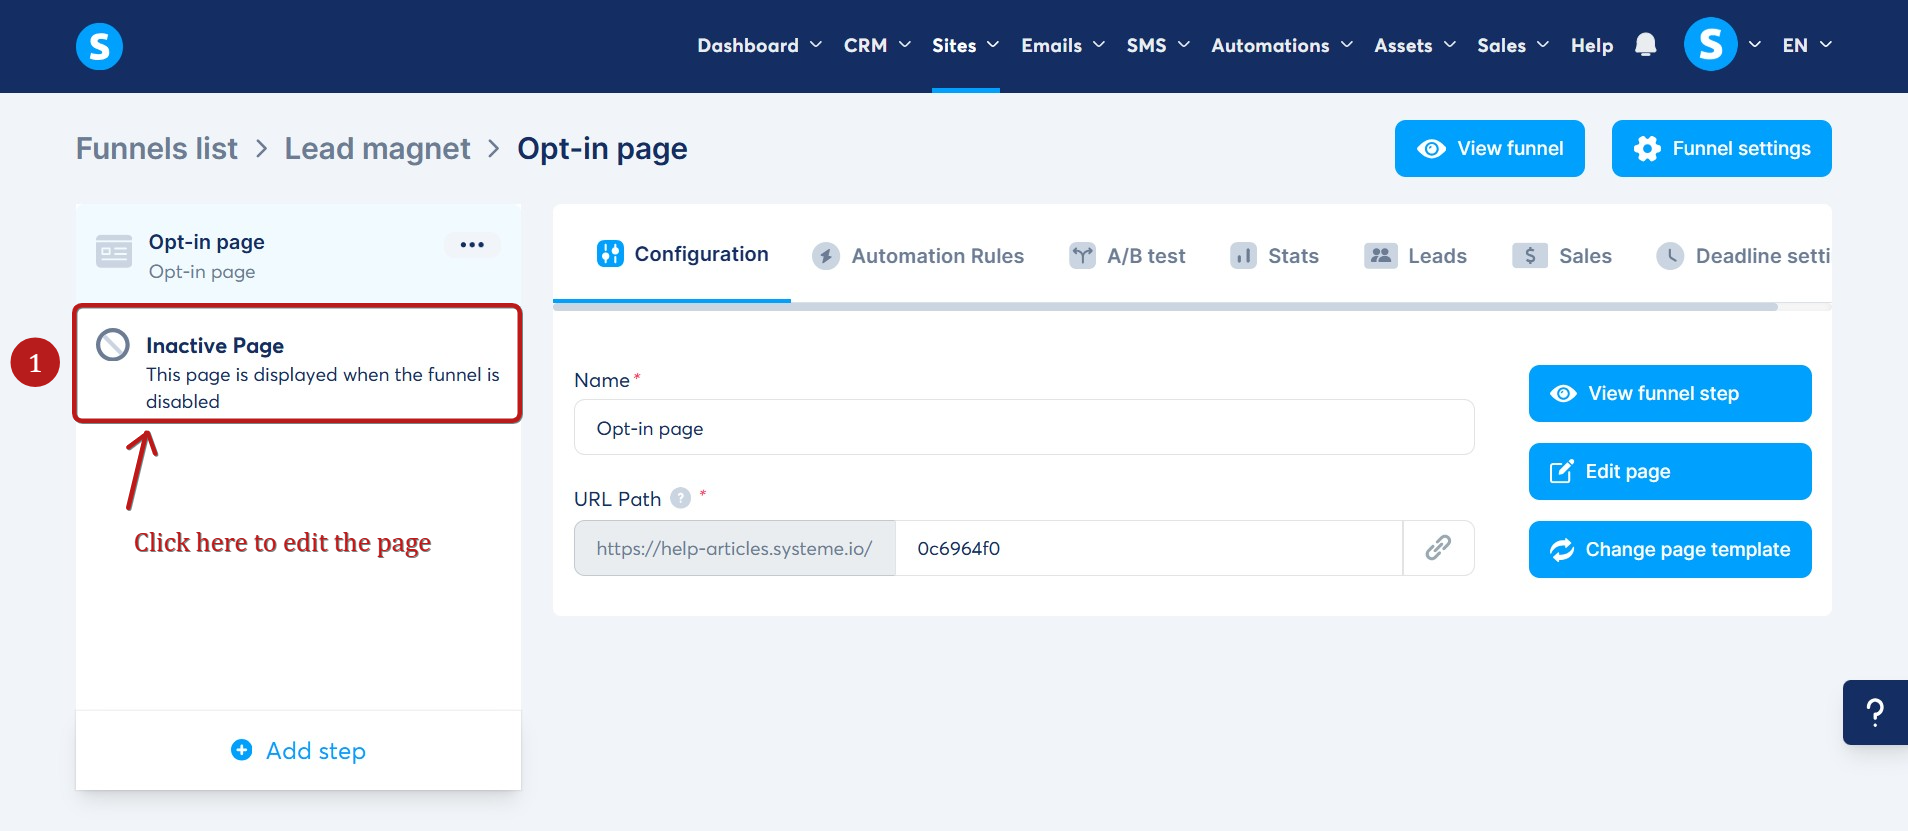The width and height of the screenshot is (1908, 831).
Task: Click the Opt-in page step icon
Action: click(x=114, y=252)
